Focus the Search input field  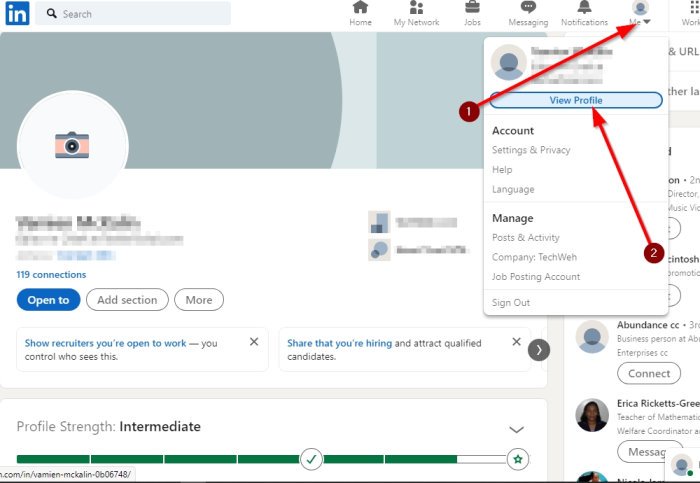pyautogui.click(x=133, y=13)
